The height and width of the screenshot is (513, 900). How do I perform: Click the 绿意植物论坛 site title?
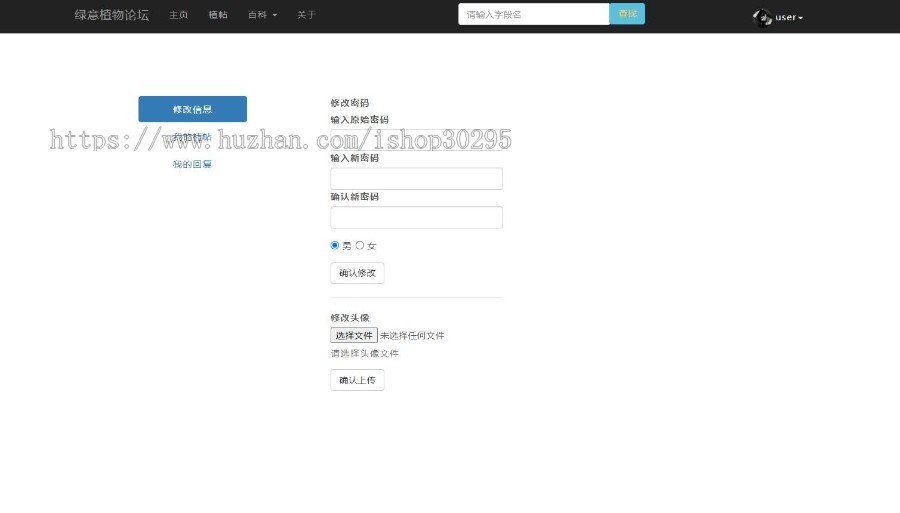111,15
